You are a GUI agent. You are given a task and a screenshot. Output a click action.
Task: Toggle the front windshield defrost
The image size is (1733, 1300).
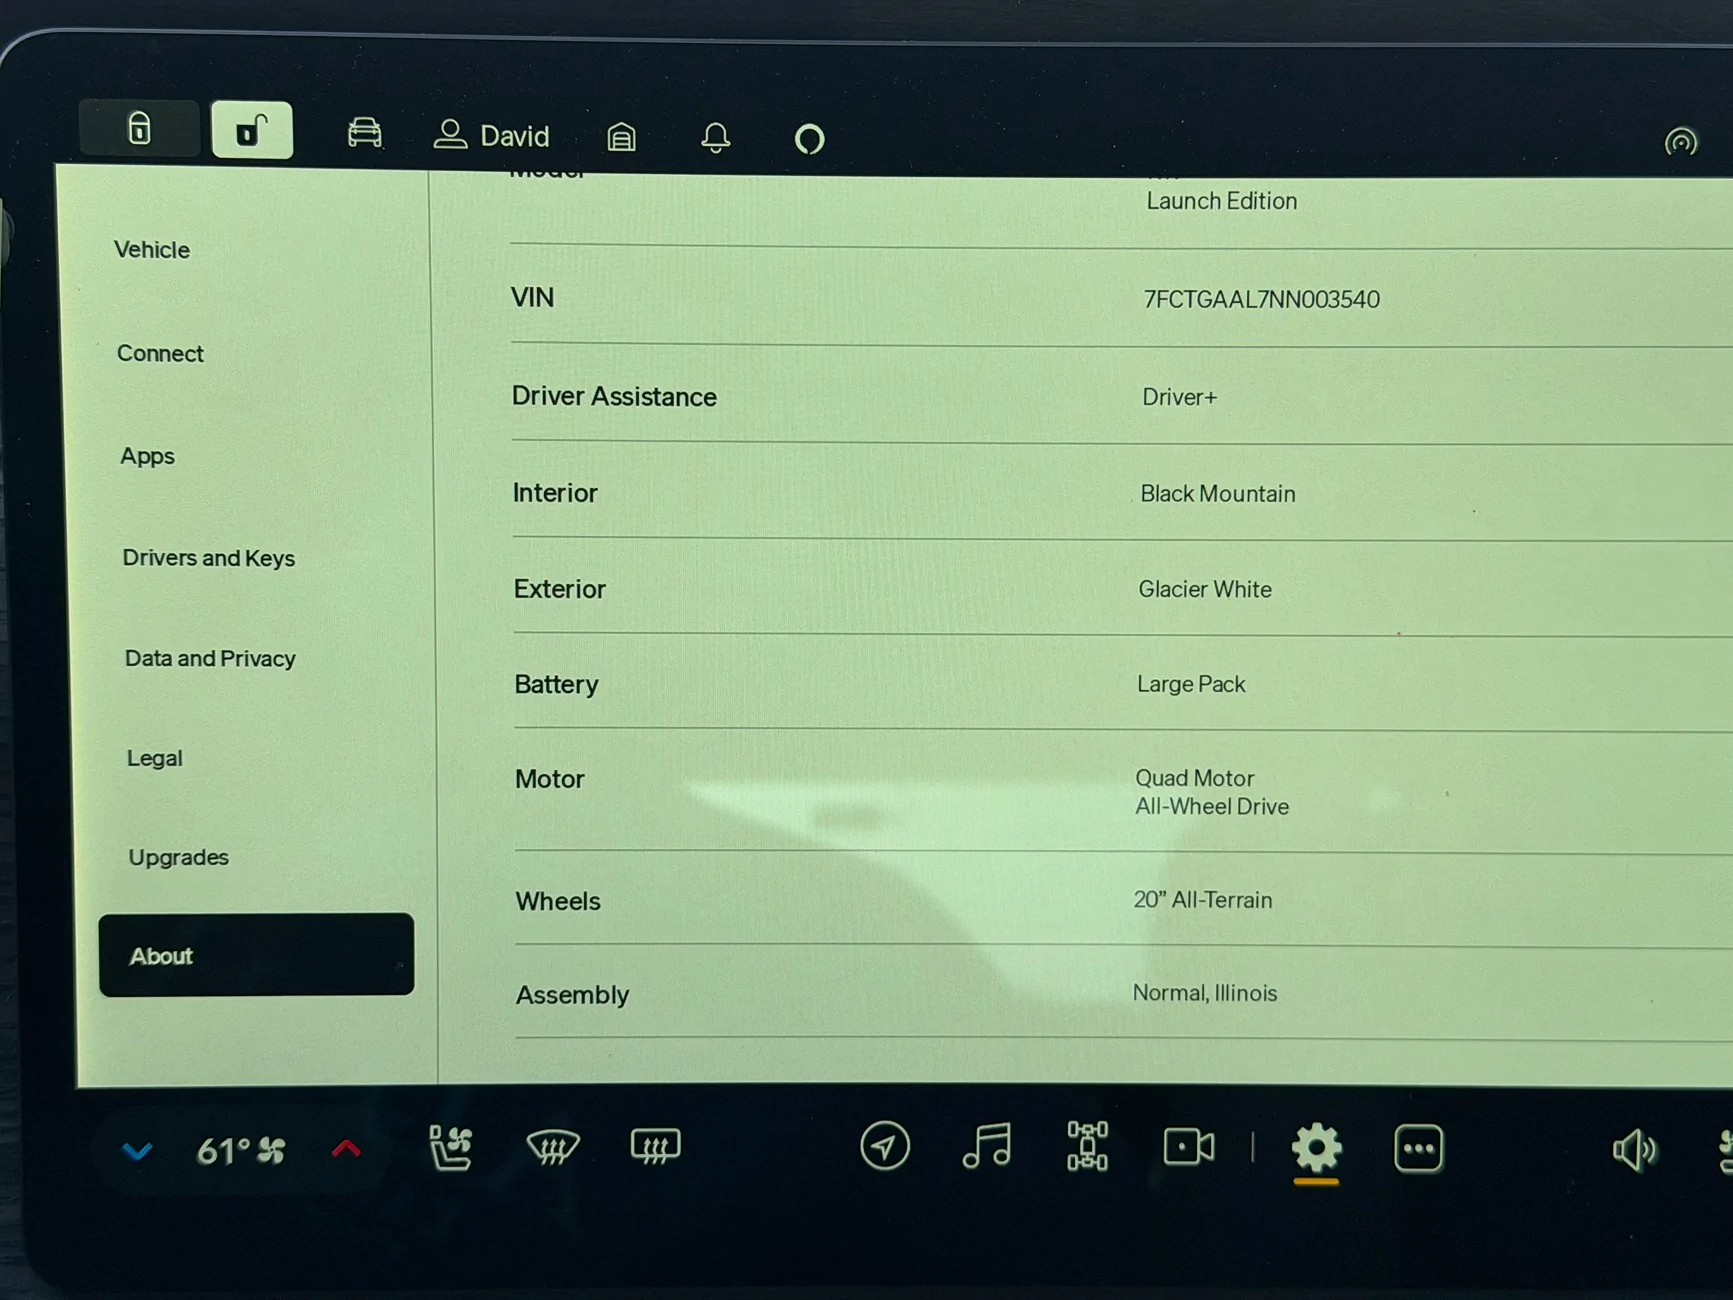[552, 1147]
